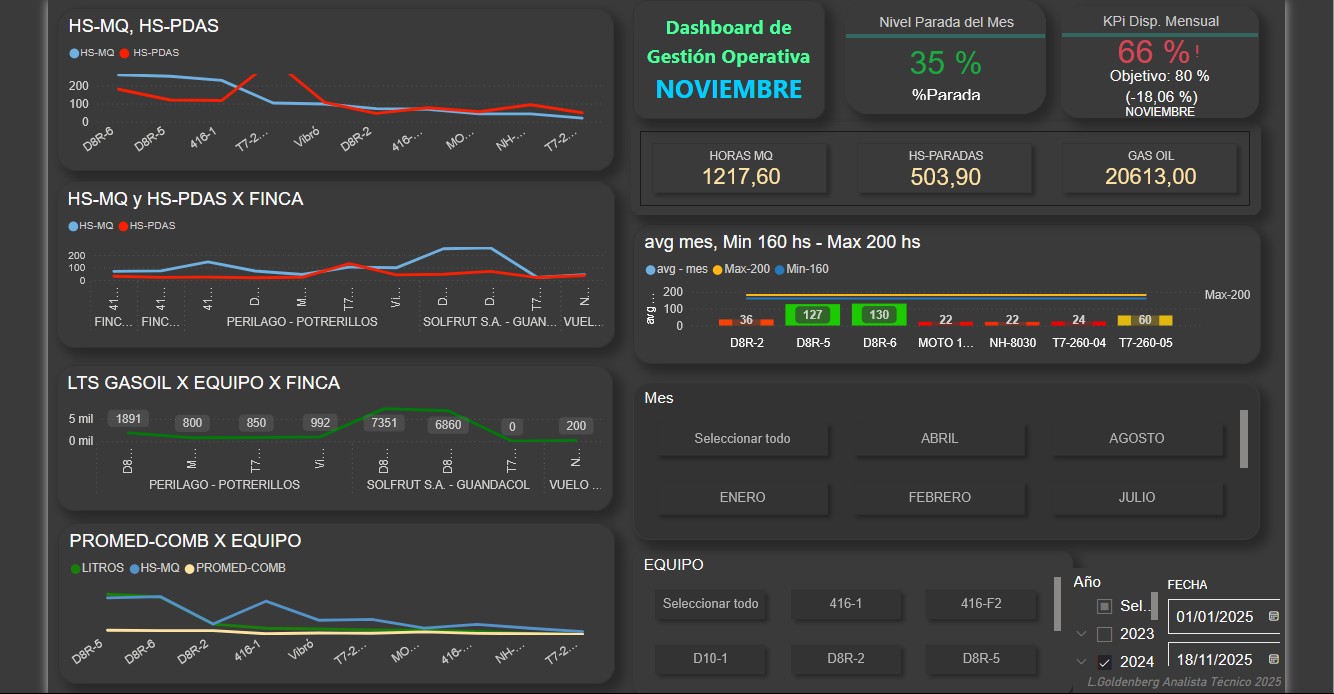The image size is (1334, 694).
Task: Filter equipment by 416-F2
Action: [980, 603]
